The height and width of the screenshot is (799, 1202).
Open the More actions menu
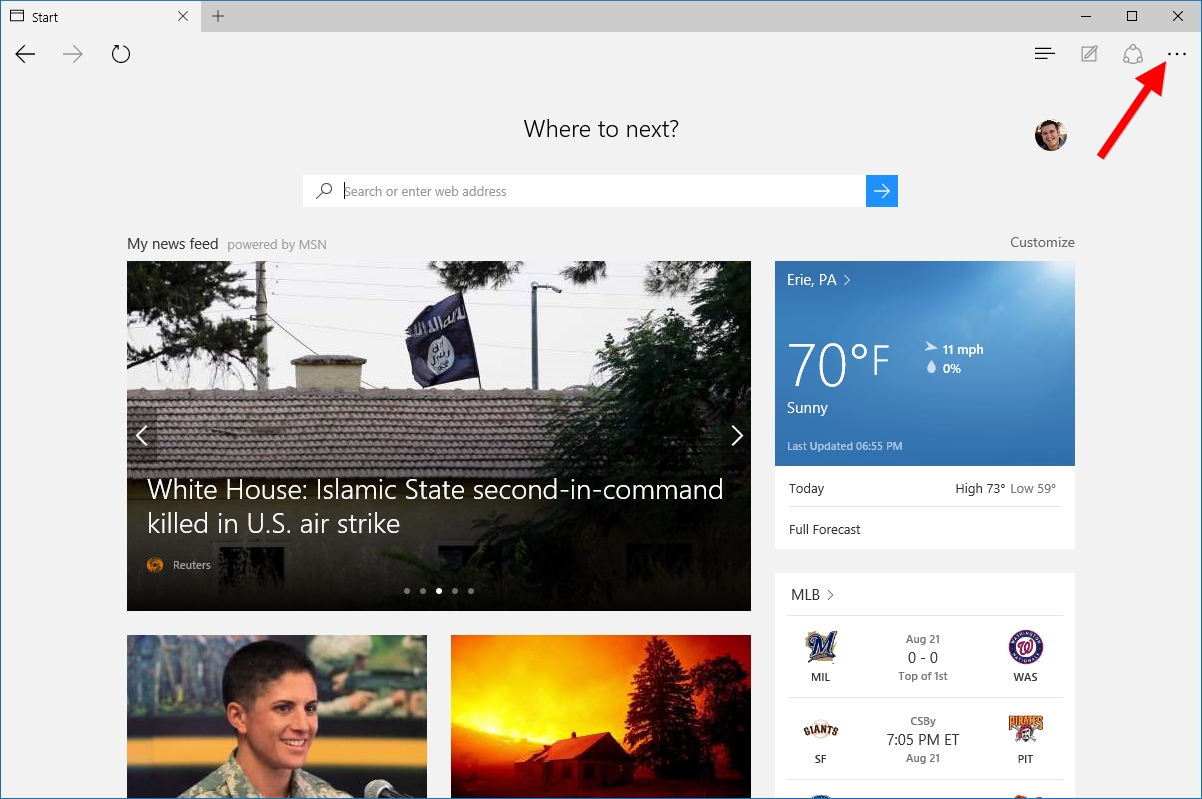pos(1177,53)
